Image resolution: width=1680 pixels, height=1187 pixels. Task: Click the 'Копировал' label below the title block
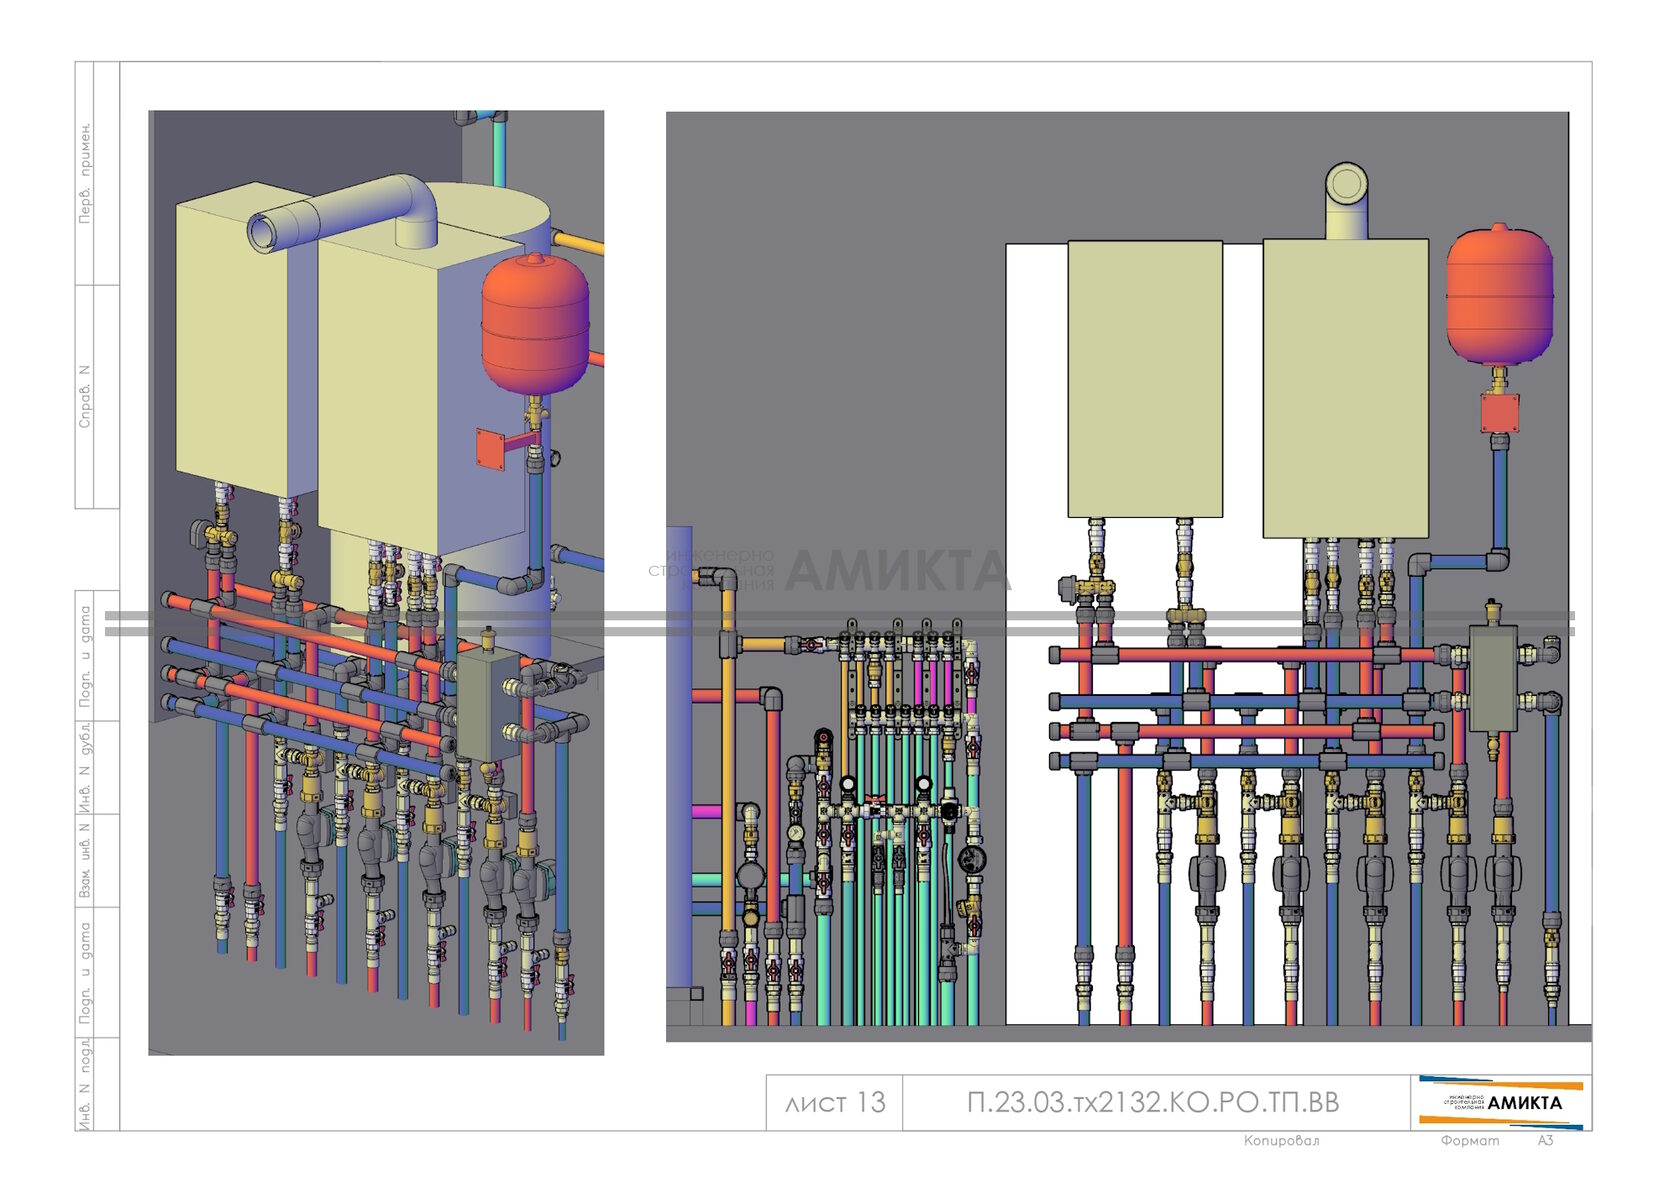[x=1281, y=1140]
